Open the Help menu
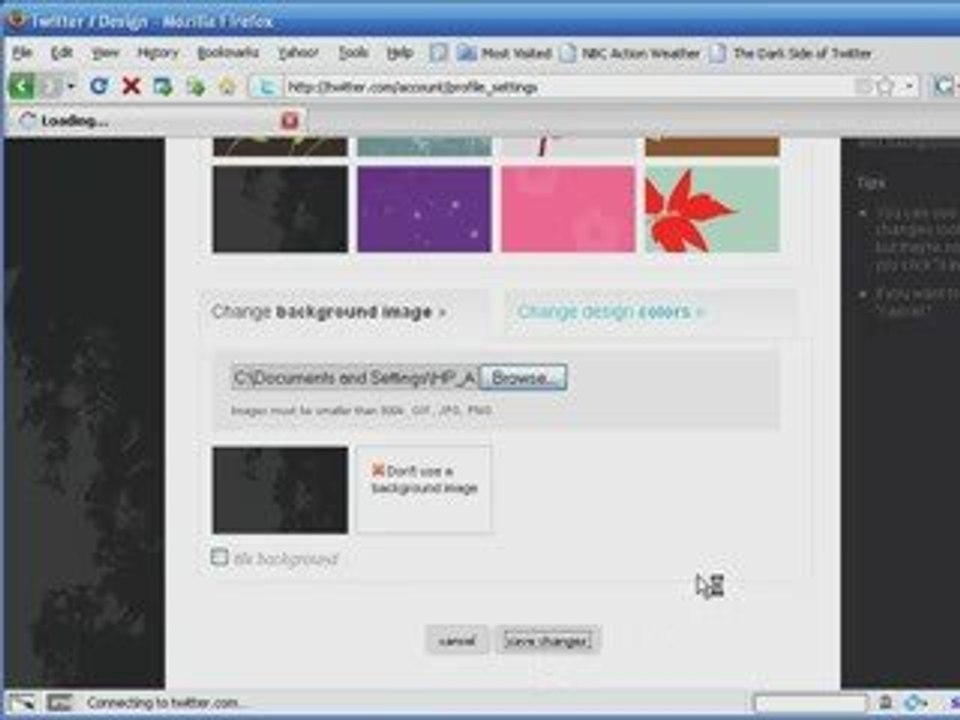Screen dimensions: 960x720 (x=400, y=53)
